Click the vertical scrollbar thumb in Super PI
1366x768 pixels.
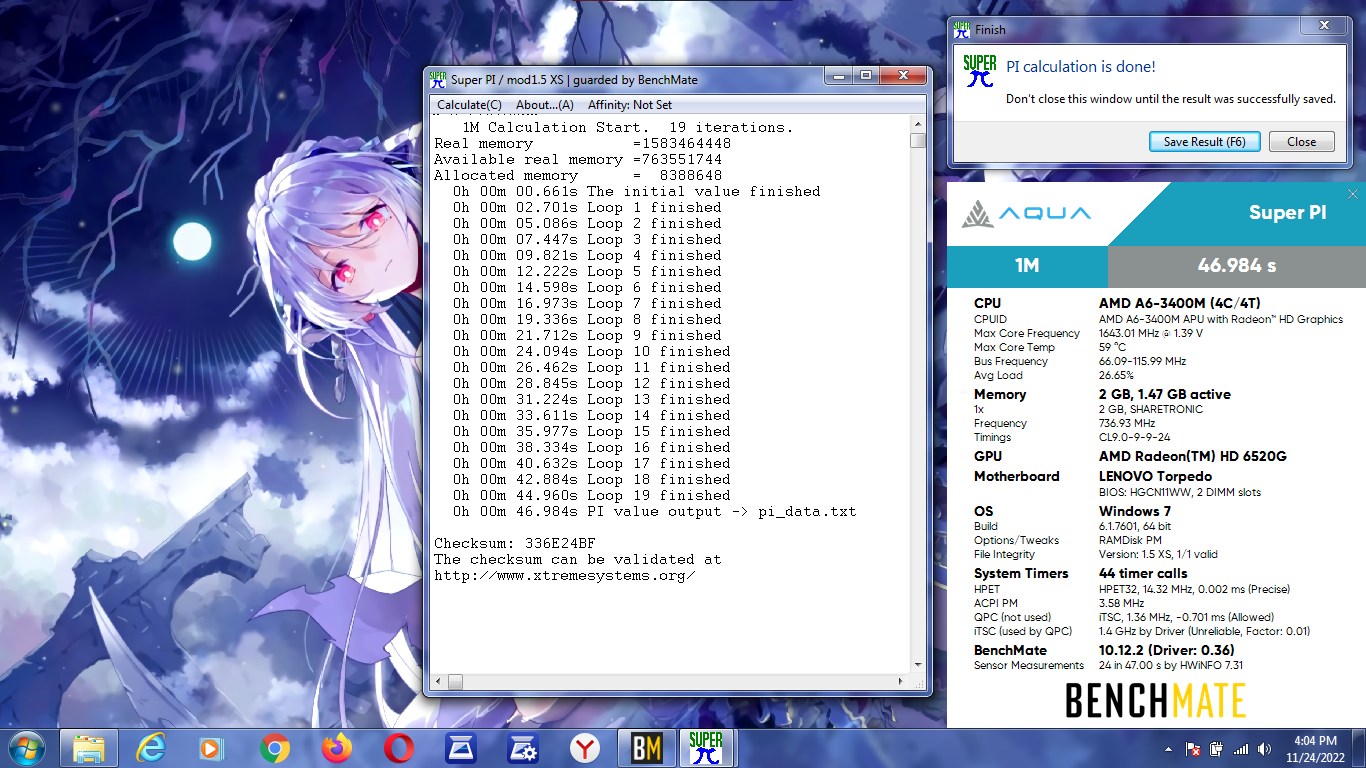point(918,141)
